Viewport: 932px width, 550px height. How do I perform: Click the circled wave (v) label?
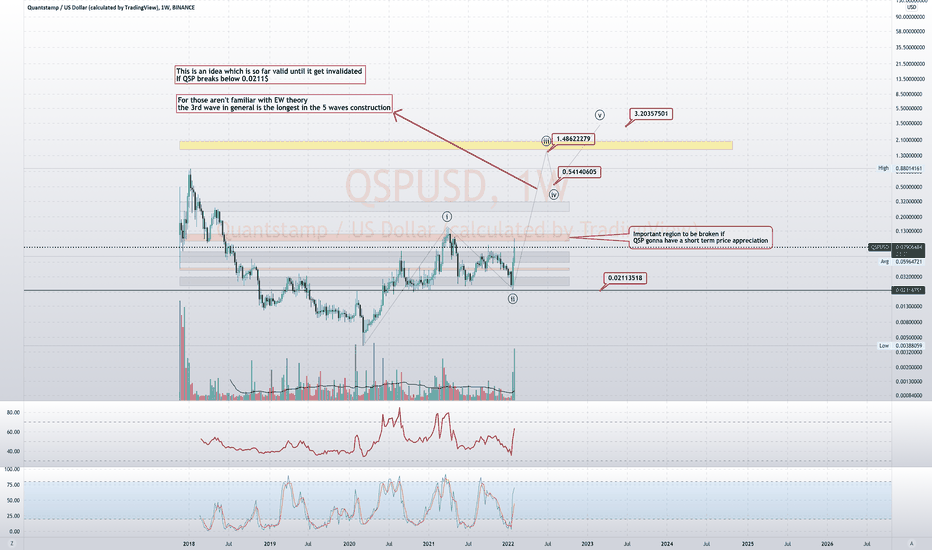coord(600,115)
